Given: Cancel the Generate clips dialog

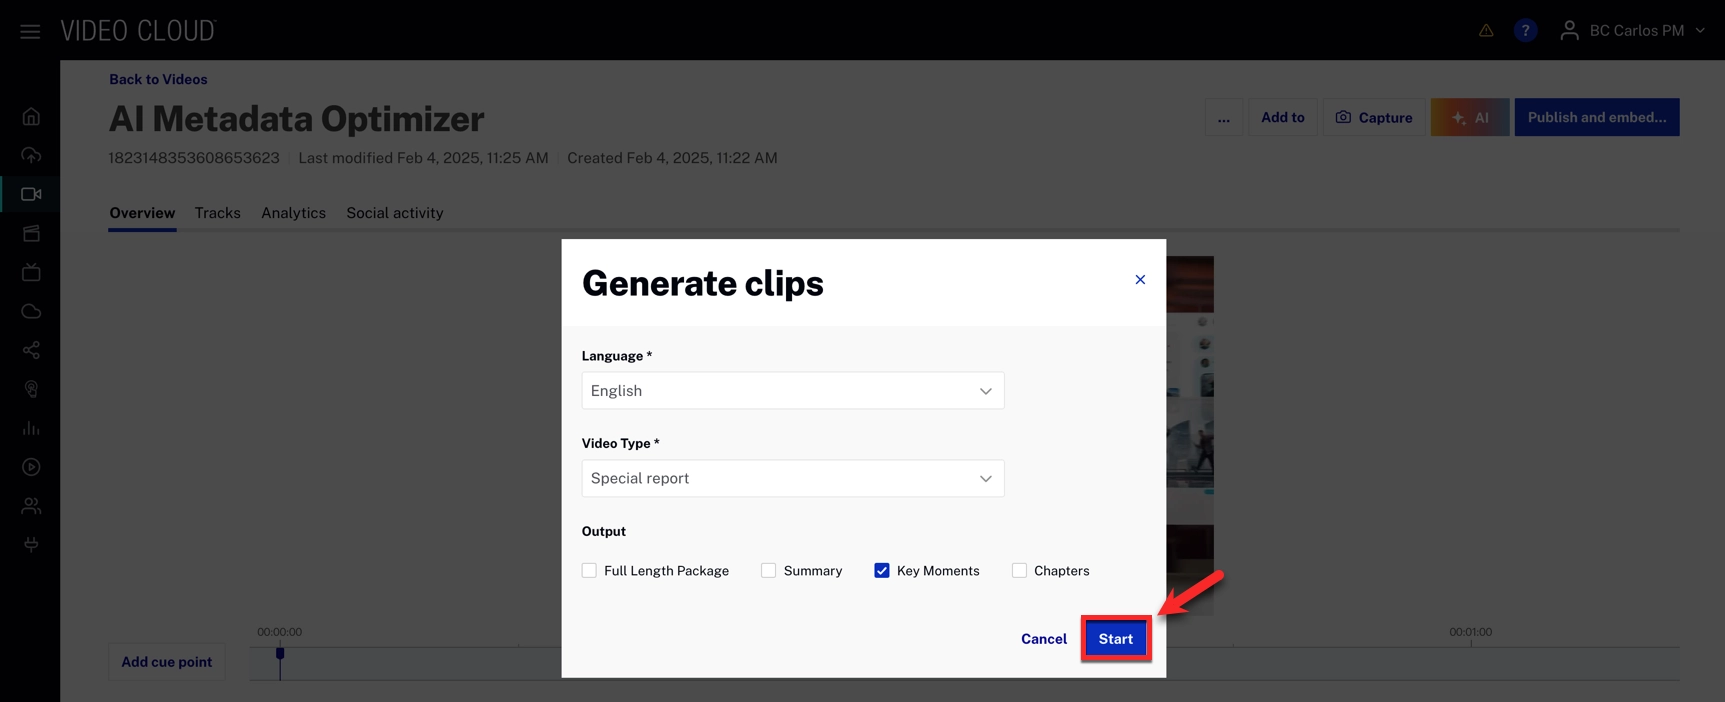Looking at the screenshot, I should [x=1044, y=639].
